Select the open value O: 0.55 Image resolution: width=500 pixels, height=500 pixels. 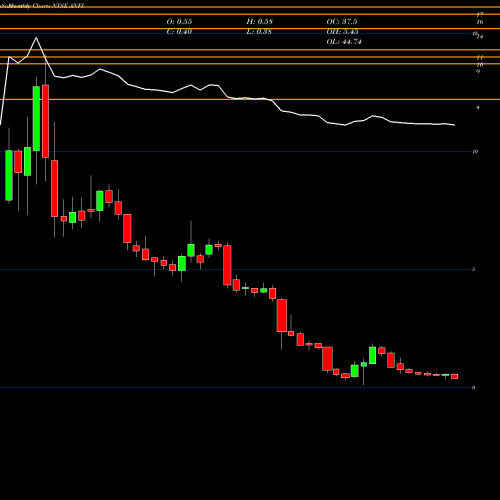pos(179,22)
